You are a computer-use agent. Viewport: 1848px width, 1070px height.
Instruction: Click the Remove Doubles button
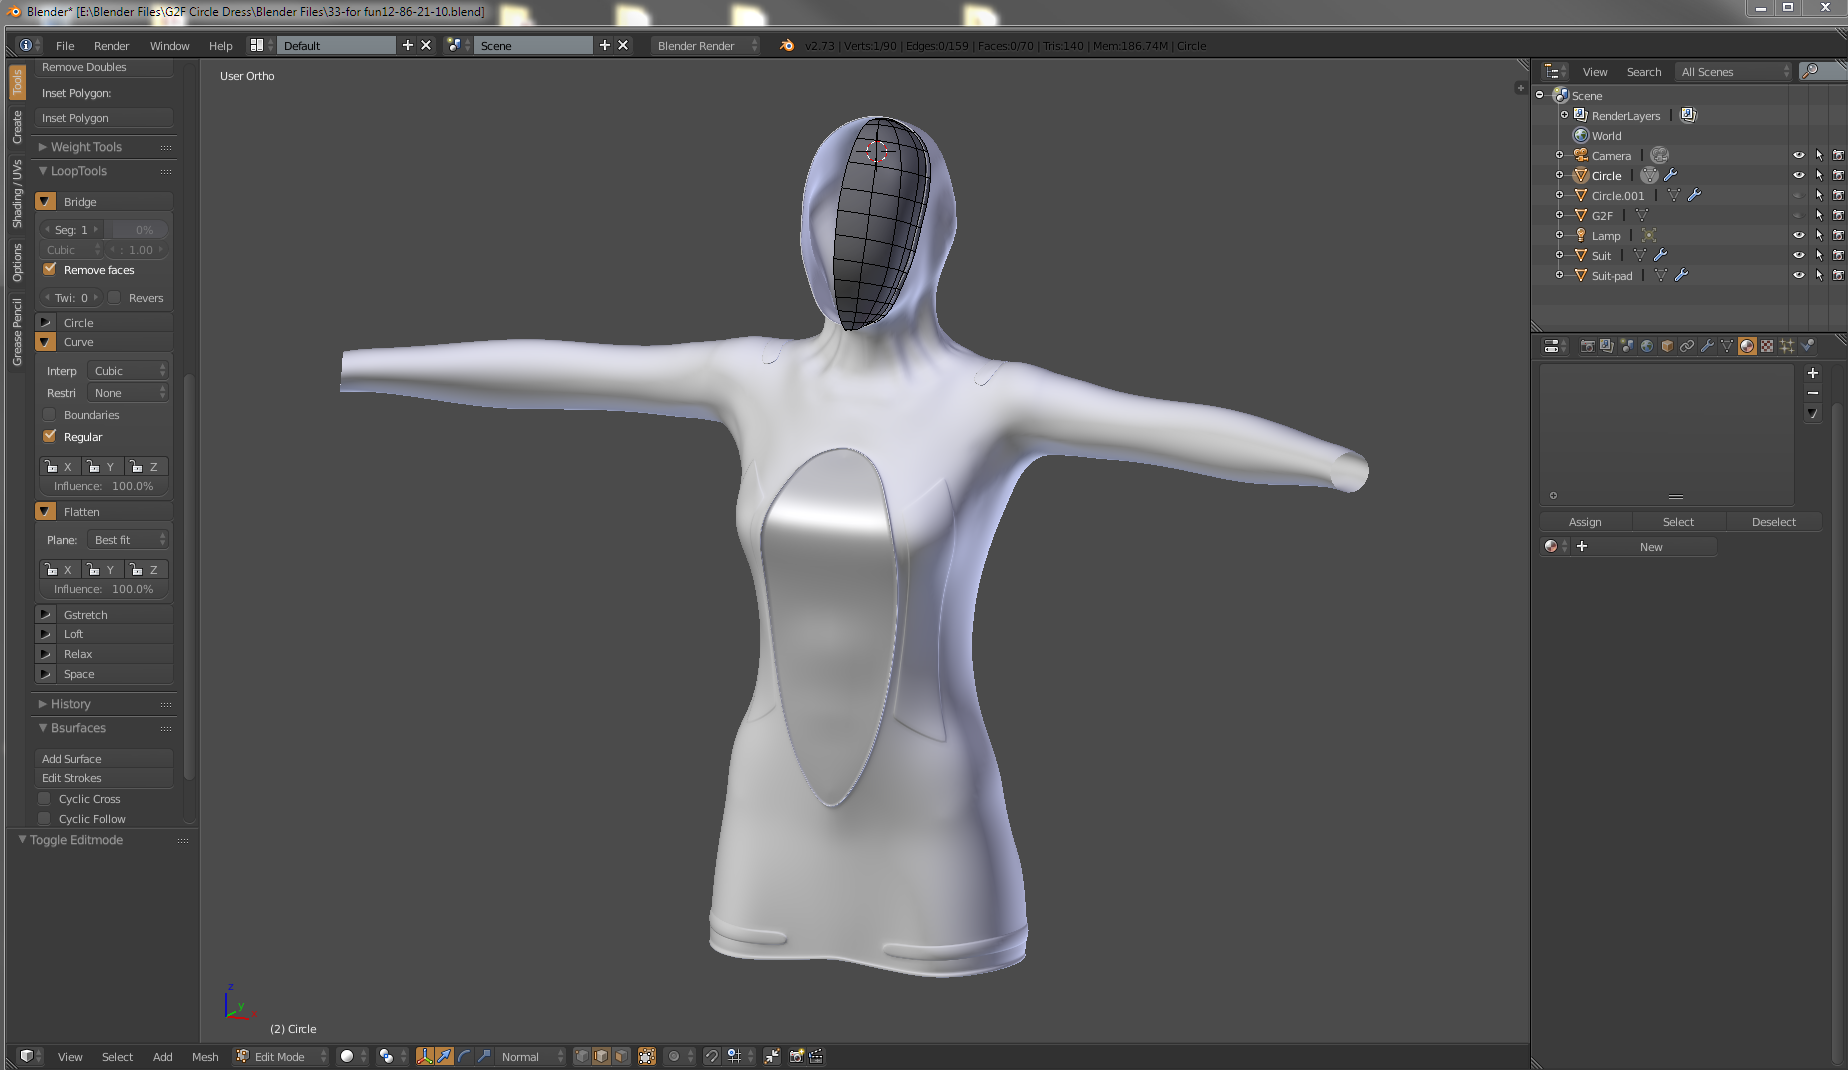pos(104,67)
